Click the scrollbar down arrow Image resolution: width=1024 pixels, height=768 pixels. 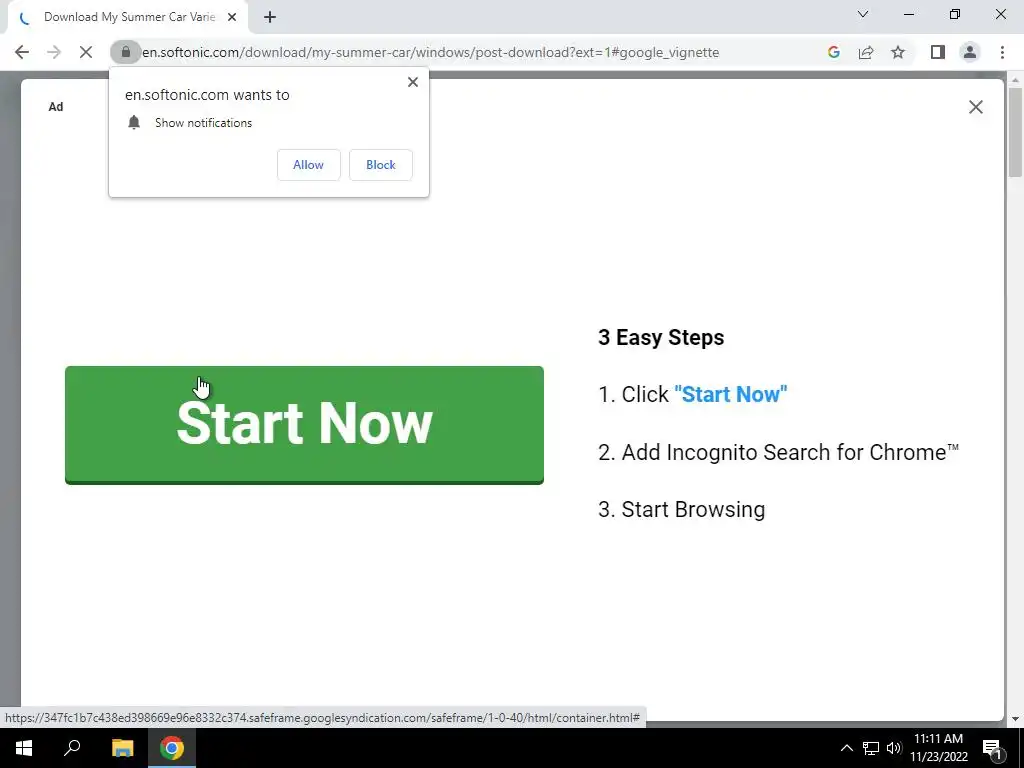click(1015, 719)
